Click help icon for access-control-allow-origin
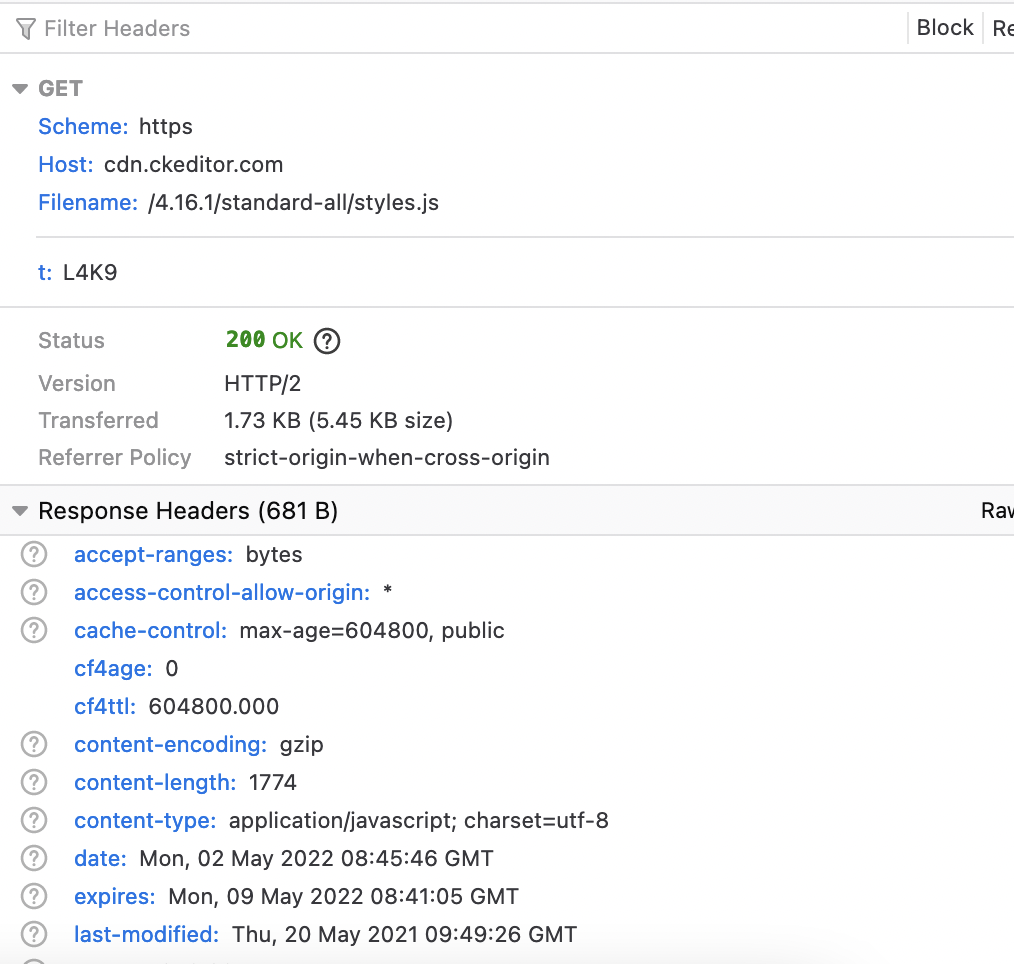The width and height of the screenshot is (1014, 964). pos(33,592)
